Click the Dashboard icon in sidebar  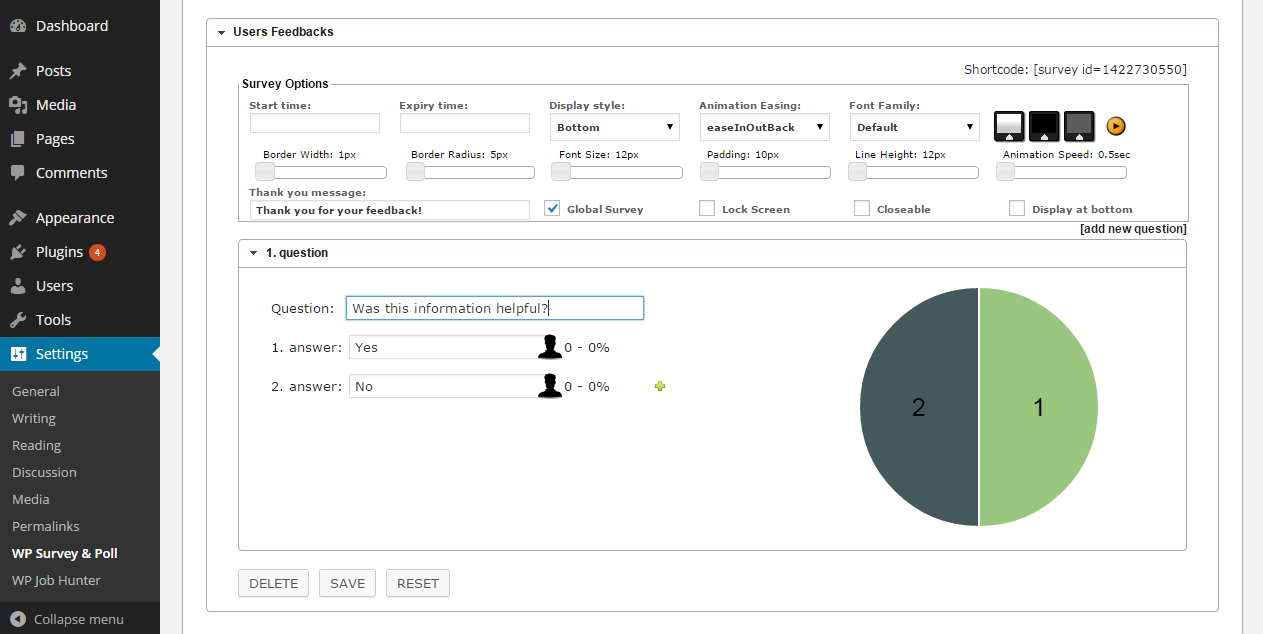click(x=18, y=25)
